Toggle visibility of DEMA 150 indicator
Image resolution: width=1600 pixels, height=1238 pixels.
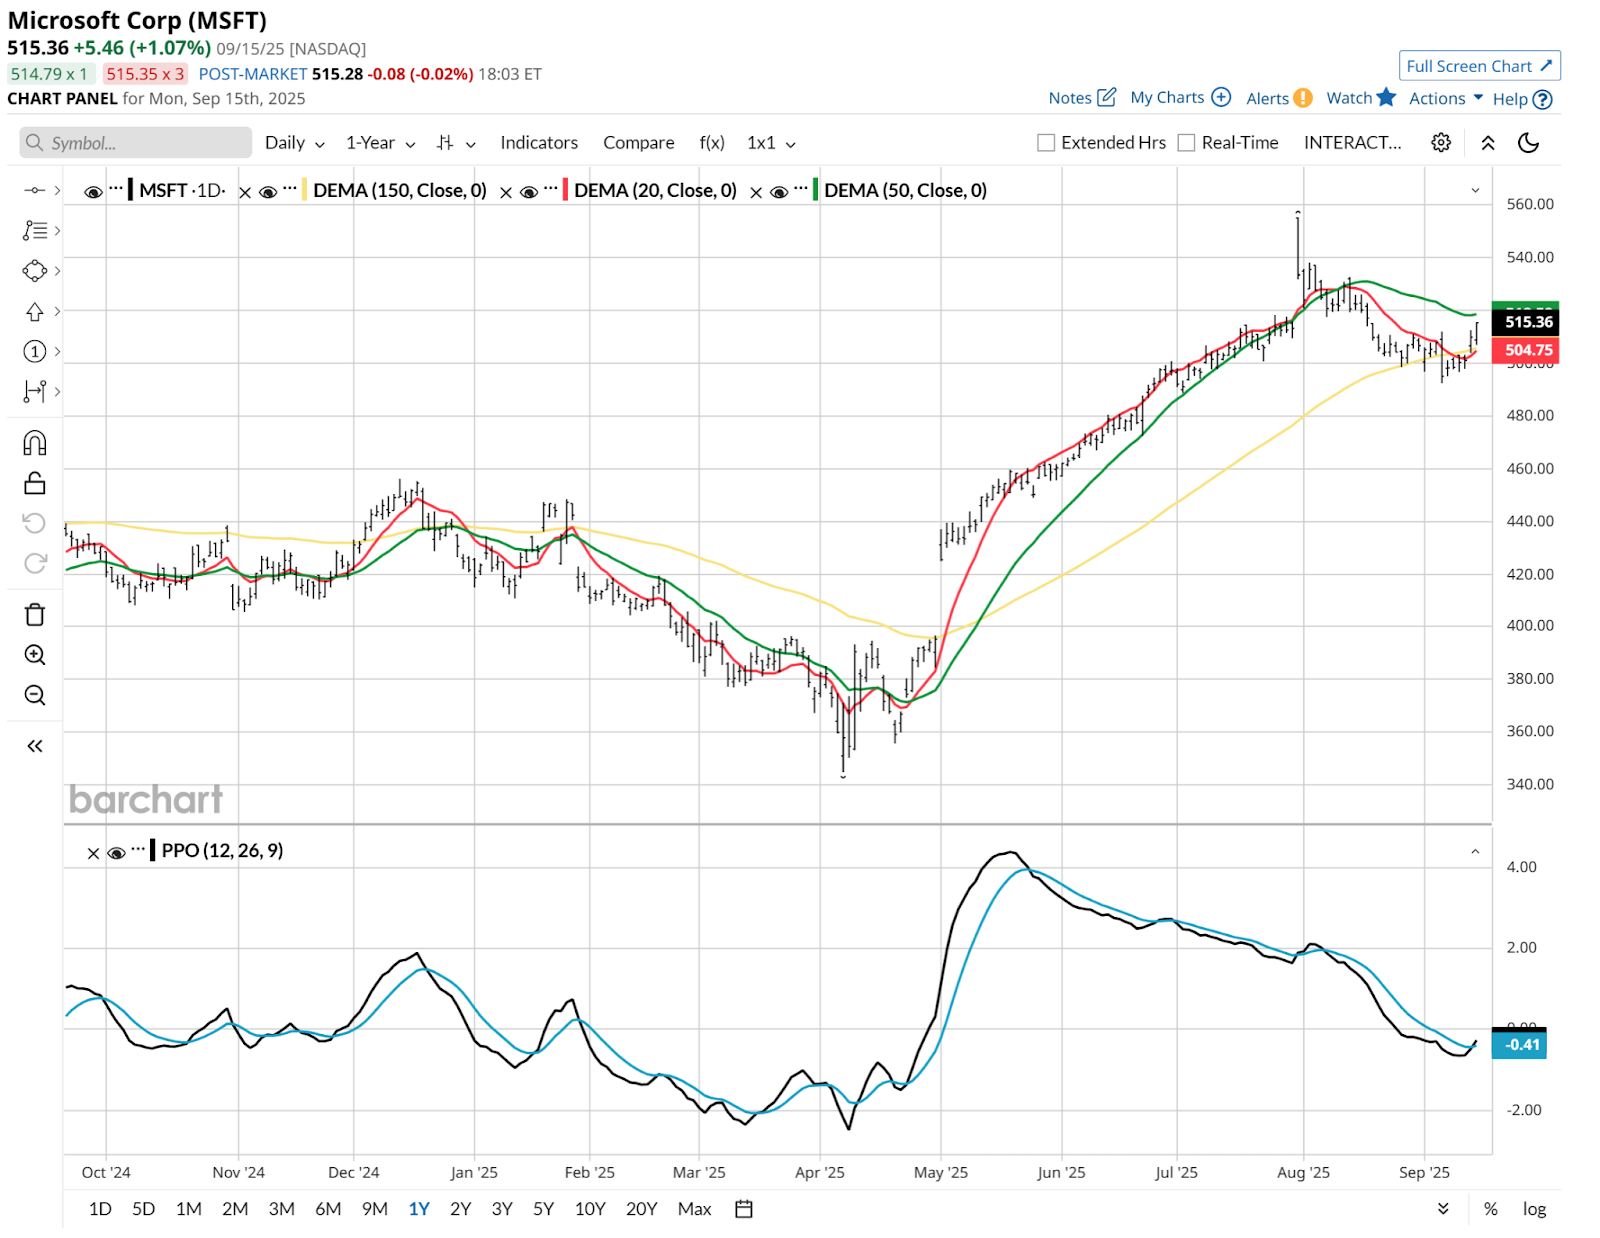(268, 192)
